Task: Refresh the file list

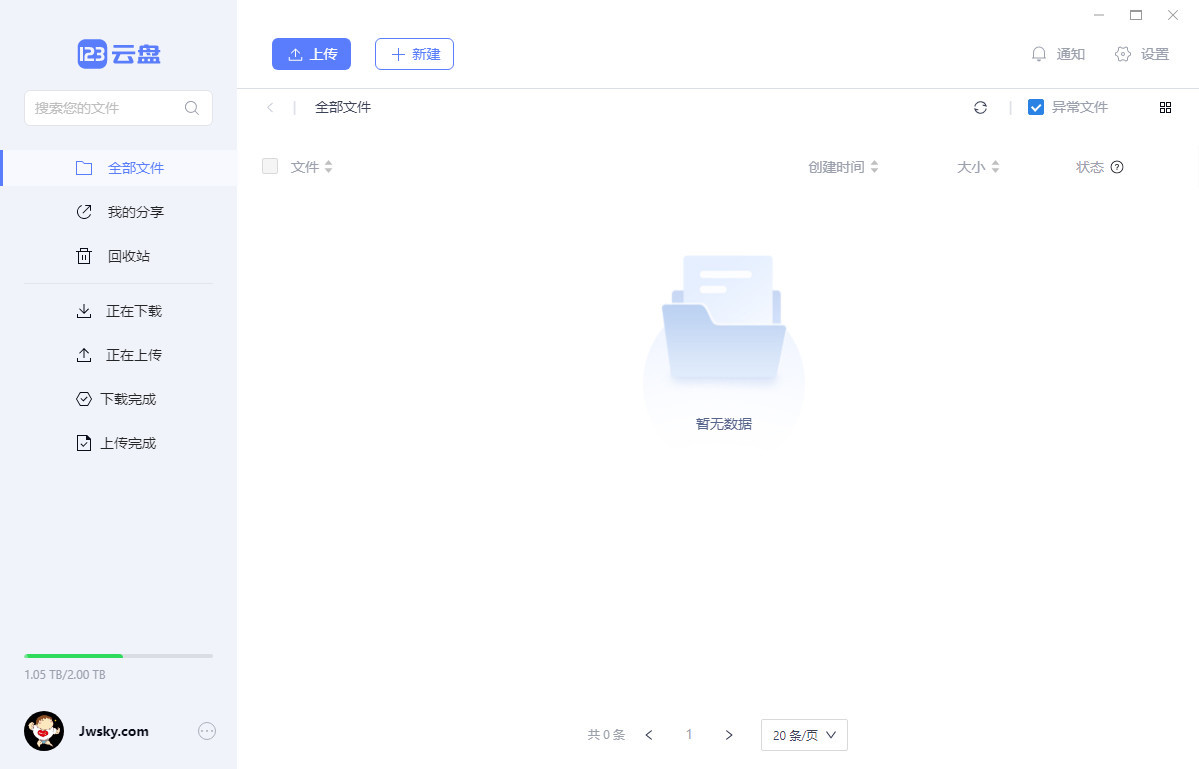Action: [980, 107]
